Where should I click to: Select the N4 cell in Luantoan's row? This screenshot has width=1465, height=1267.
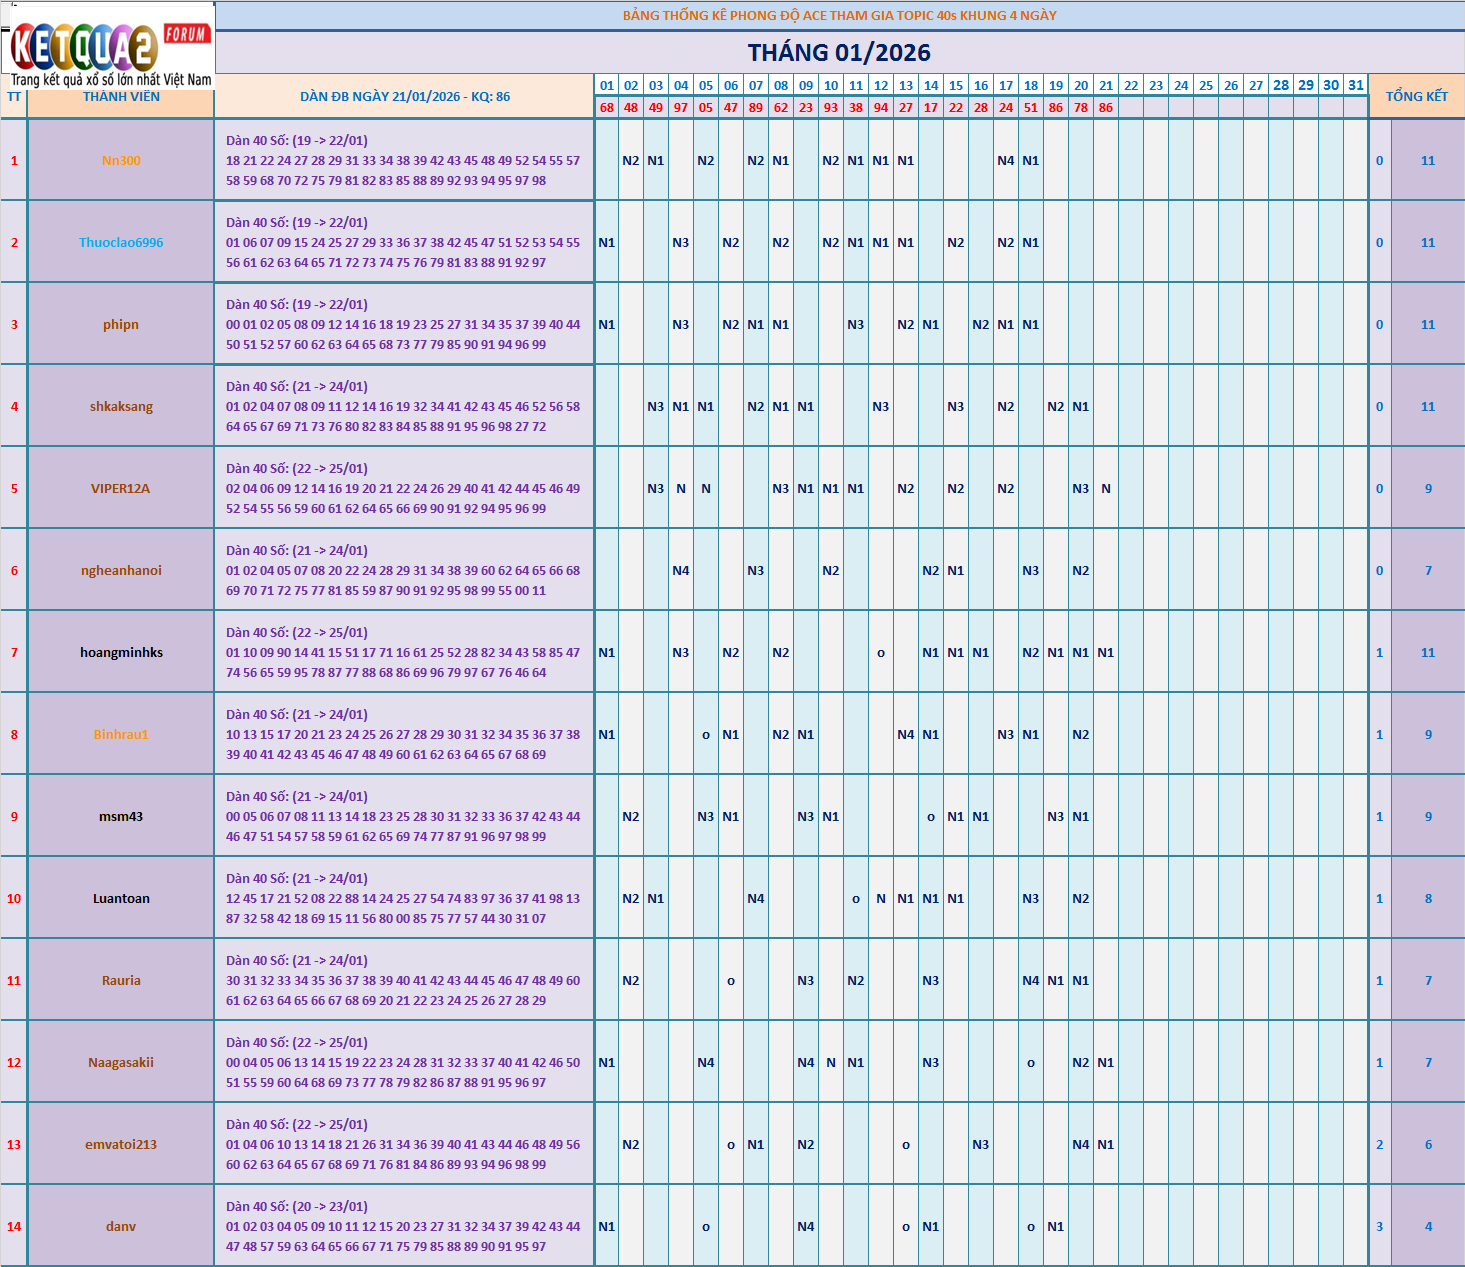tap(756, 899)
